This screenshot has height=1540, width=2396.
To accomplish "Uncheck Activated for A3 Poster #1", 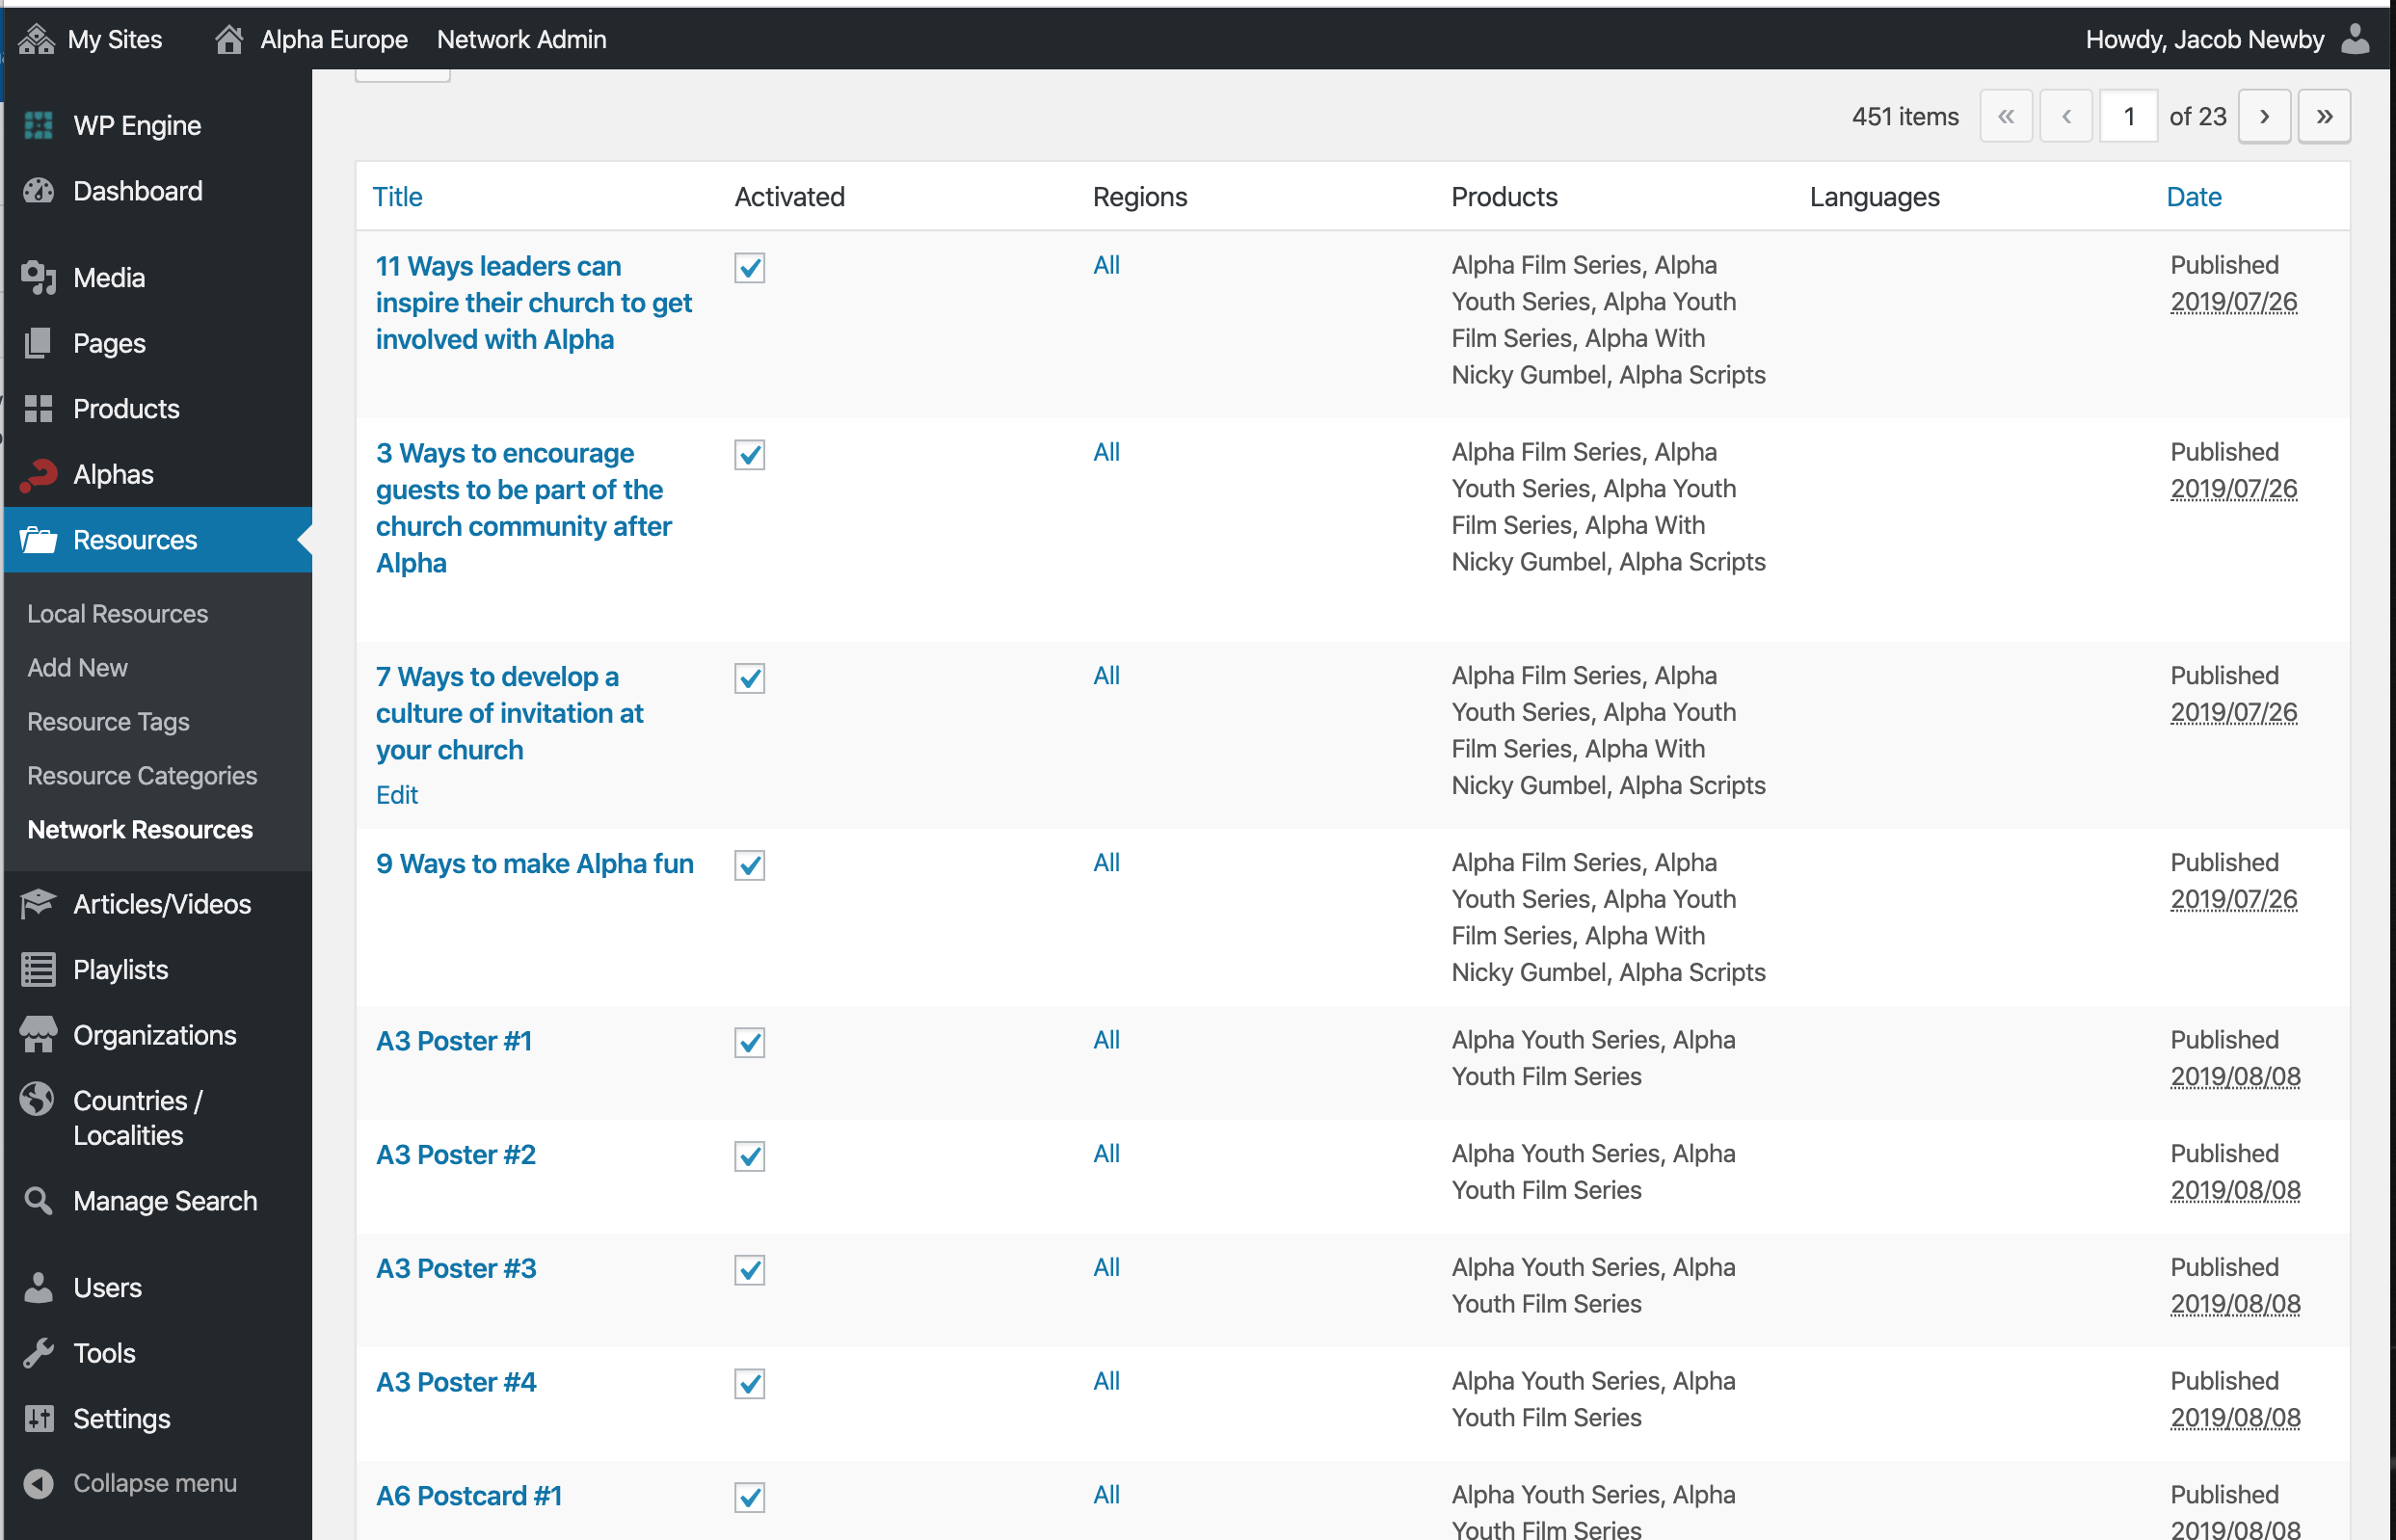I will pyautogui.click(x=749, y=1042).
